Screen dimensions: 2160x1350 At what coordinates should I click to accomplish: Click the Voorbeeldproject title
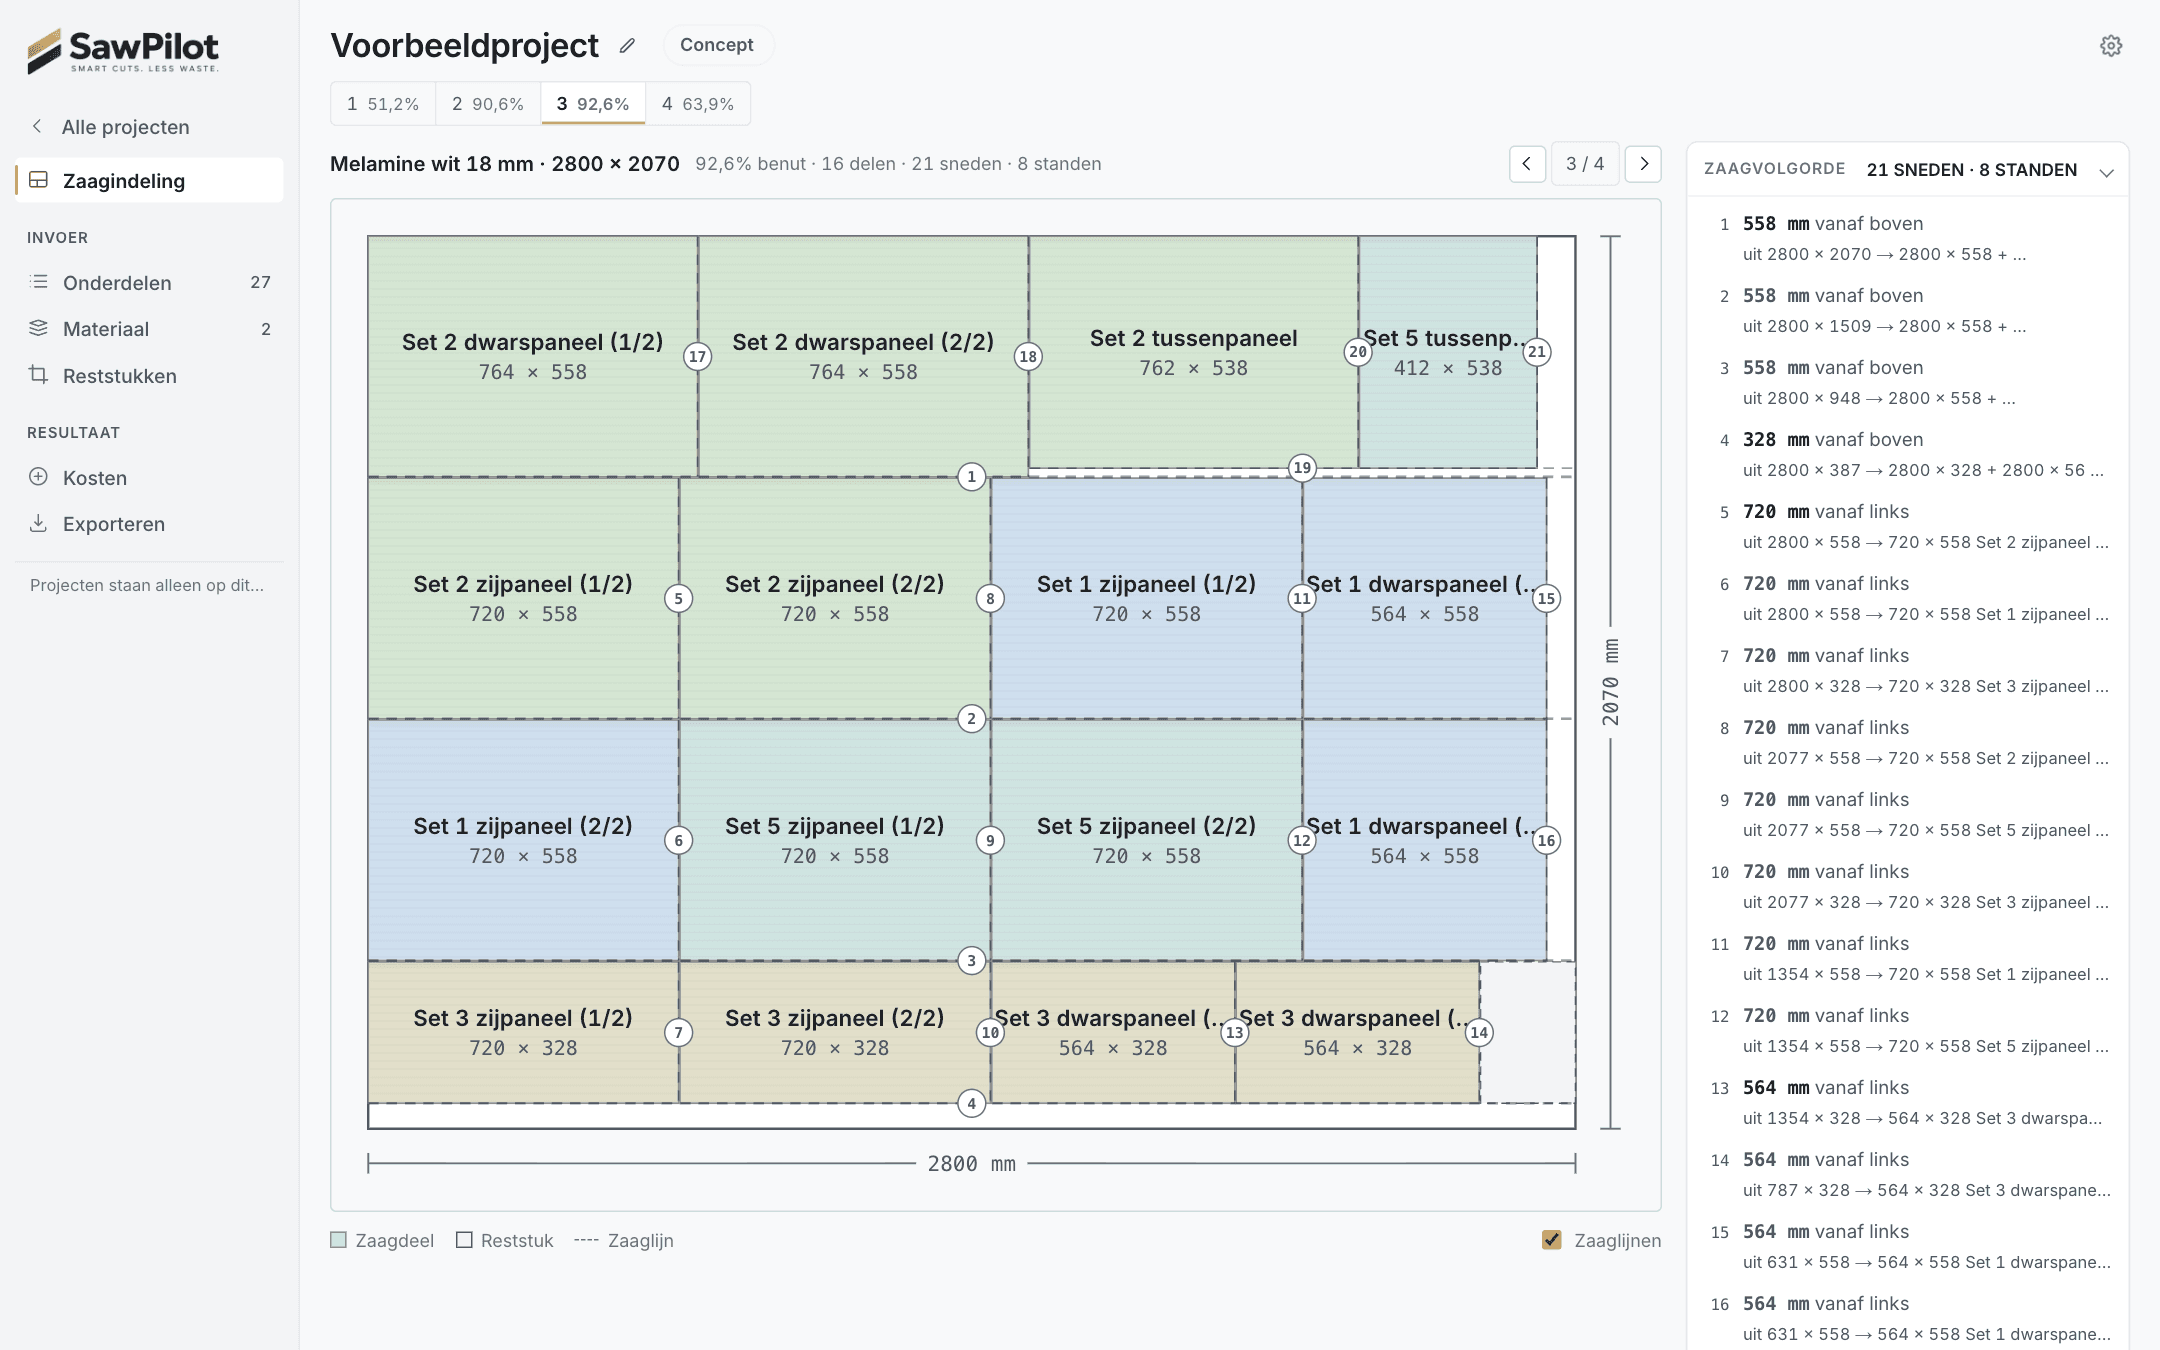tap(465, 45)
